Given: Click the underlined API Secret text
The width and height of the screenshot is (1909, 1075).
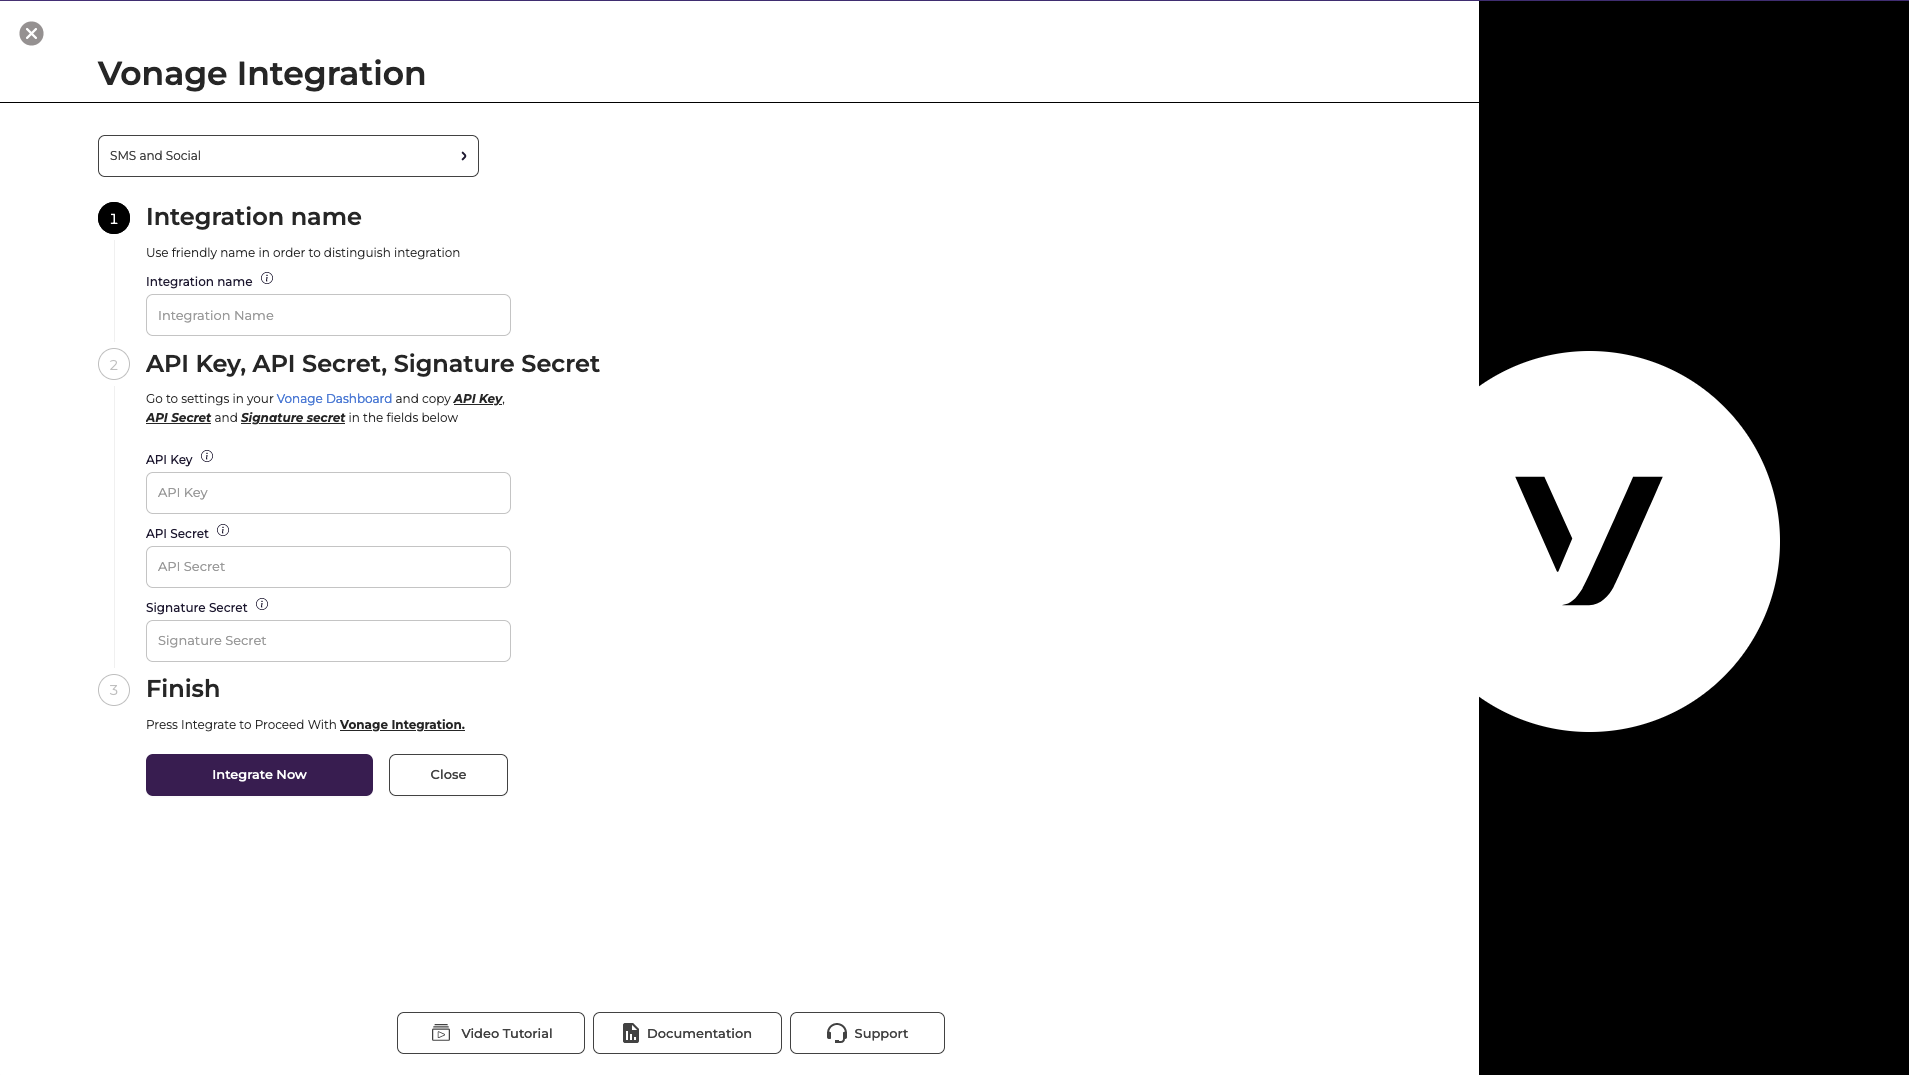Looking at the screenshot, I should click(x=178, y=418).
